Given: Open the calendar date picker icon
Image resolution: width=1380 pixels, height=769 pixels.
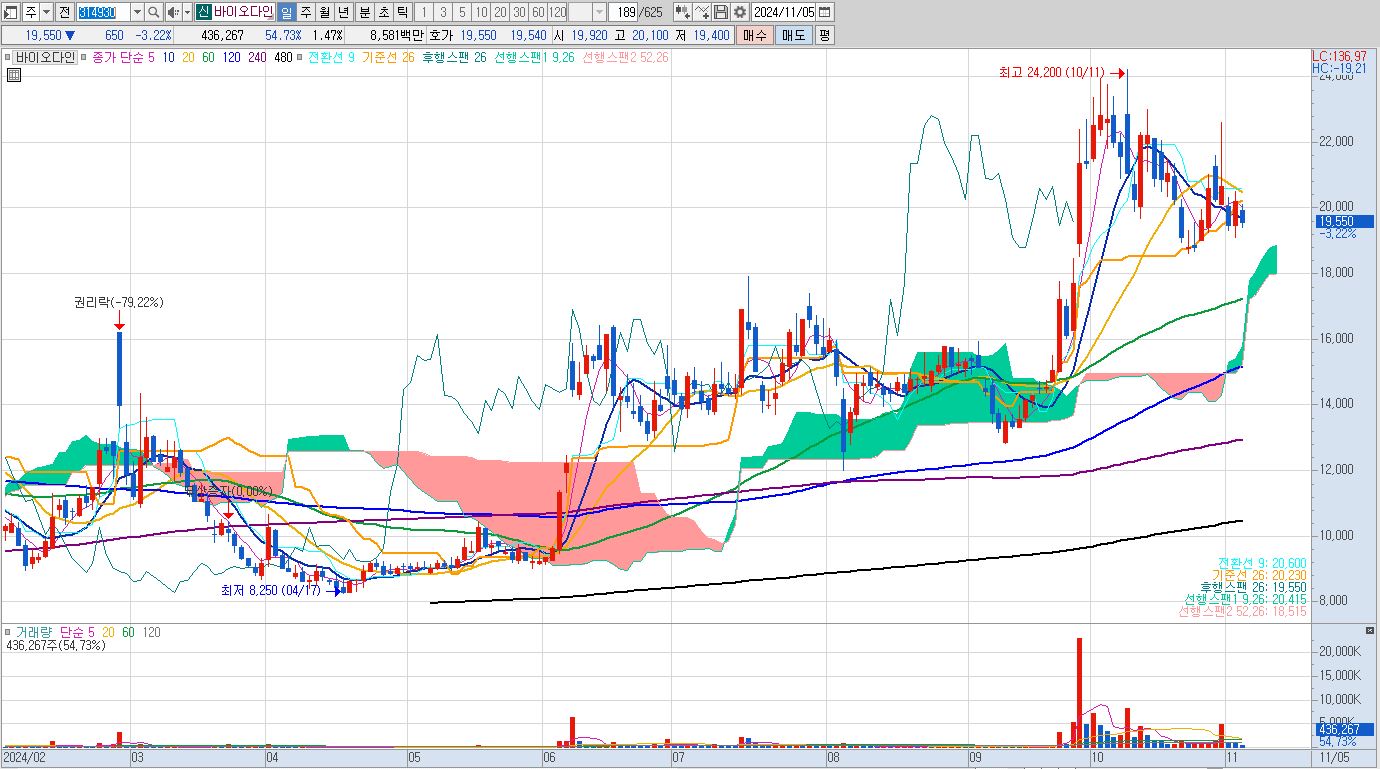Looking at the screenshot, I should click(824, 12).
